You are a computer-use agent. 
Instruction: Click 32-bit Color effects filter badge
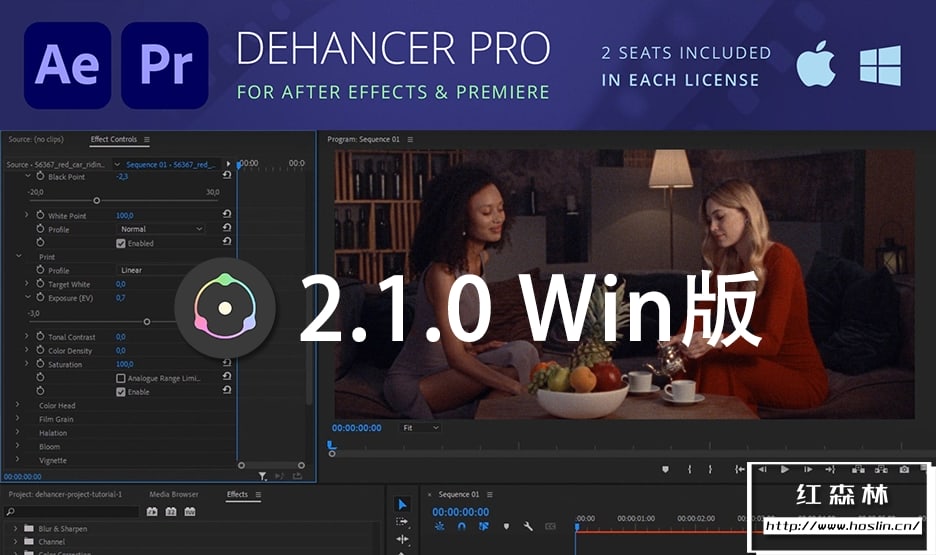[x=171, y=511]
